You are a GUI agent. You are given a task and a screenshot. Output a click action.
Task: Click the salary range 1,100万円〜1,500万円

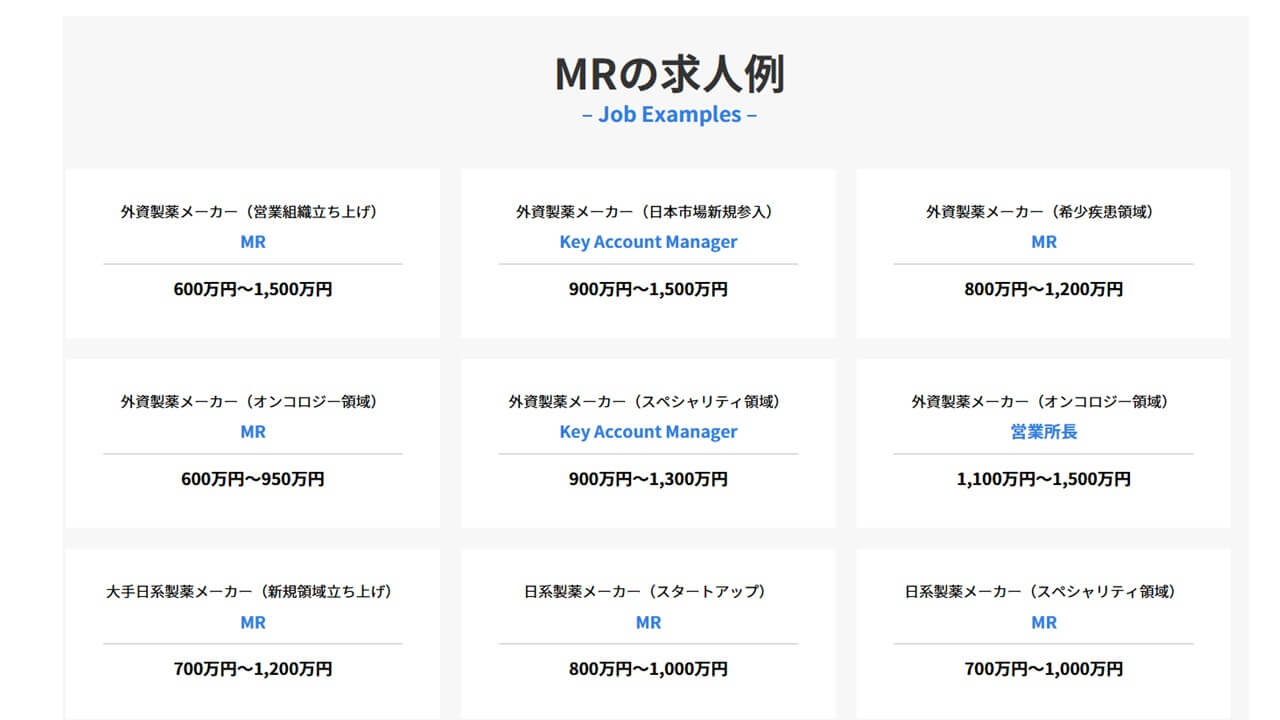tap(1043, 479)
